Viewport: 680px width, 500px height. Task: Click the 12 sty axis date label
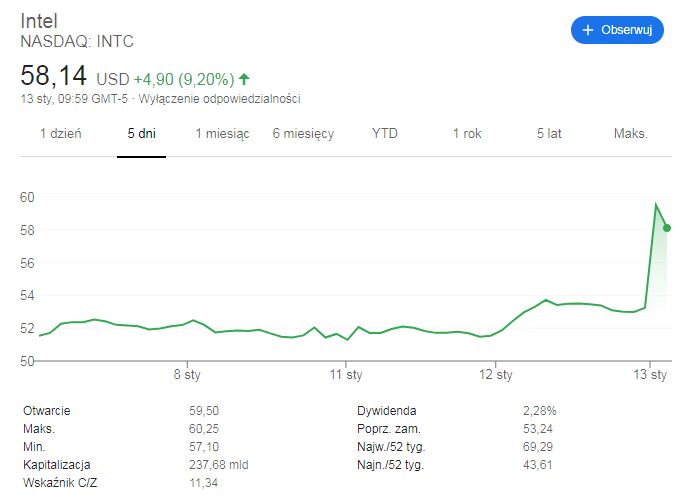point(496,374)
